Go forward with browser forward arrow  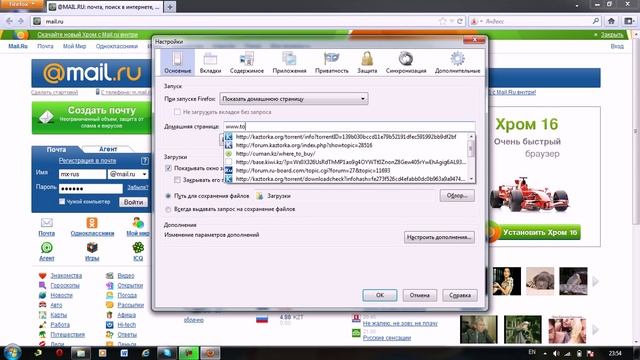coord(21,21)
